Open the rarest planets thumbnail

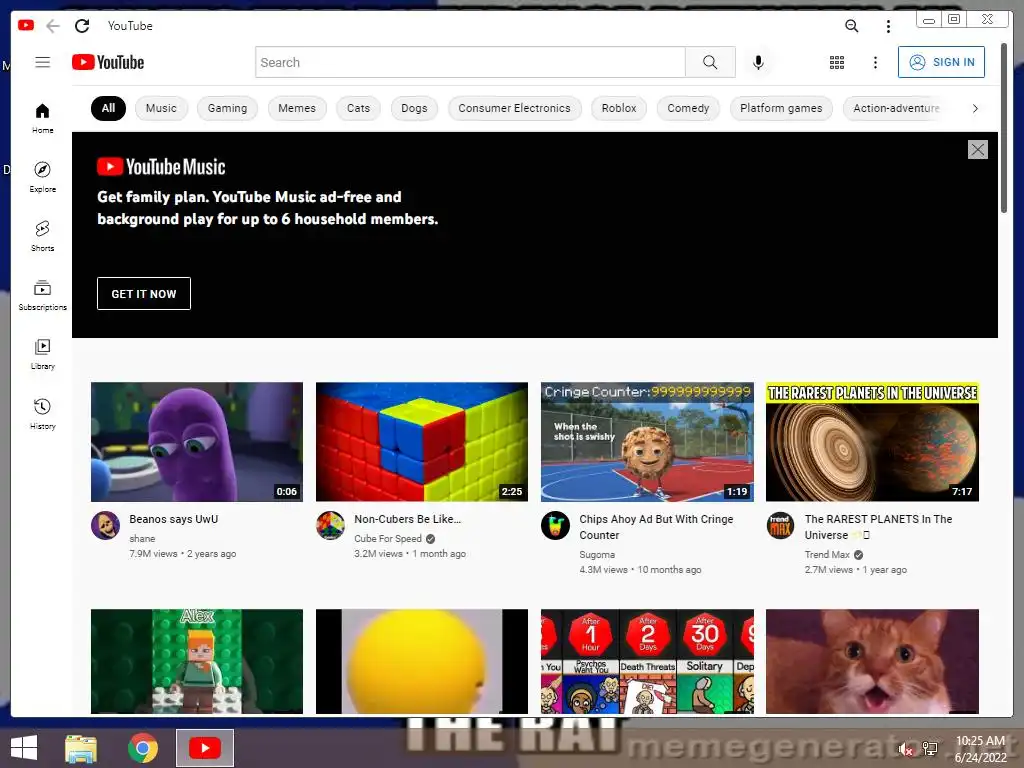(x=872, y=442)
